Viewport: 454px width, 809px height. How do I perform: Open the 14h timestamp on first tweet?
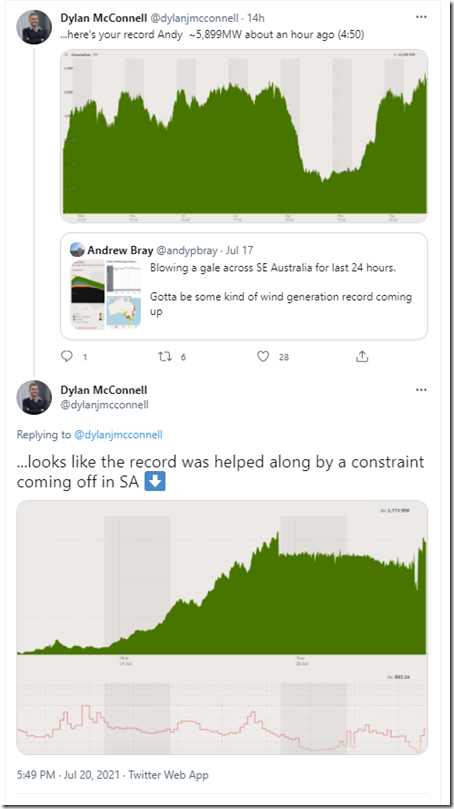coord(256,18)
